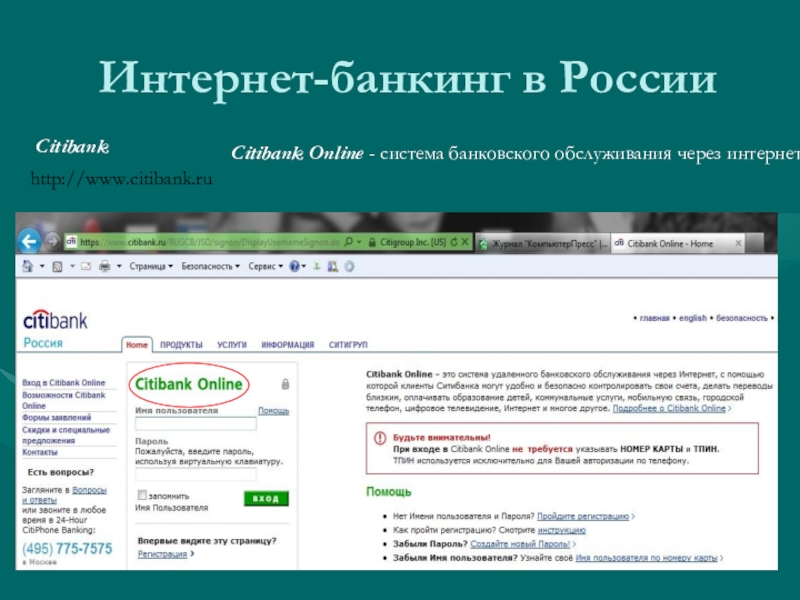Close the Citibank Online - Home tab
The height and width of the screenshot is (600, 800).
pos(738,243)
